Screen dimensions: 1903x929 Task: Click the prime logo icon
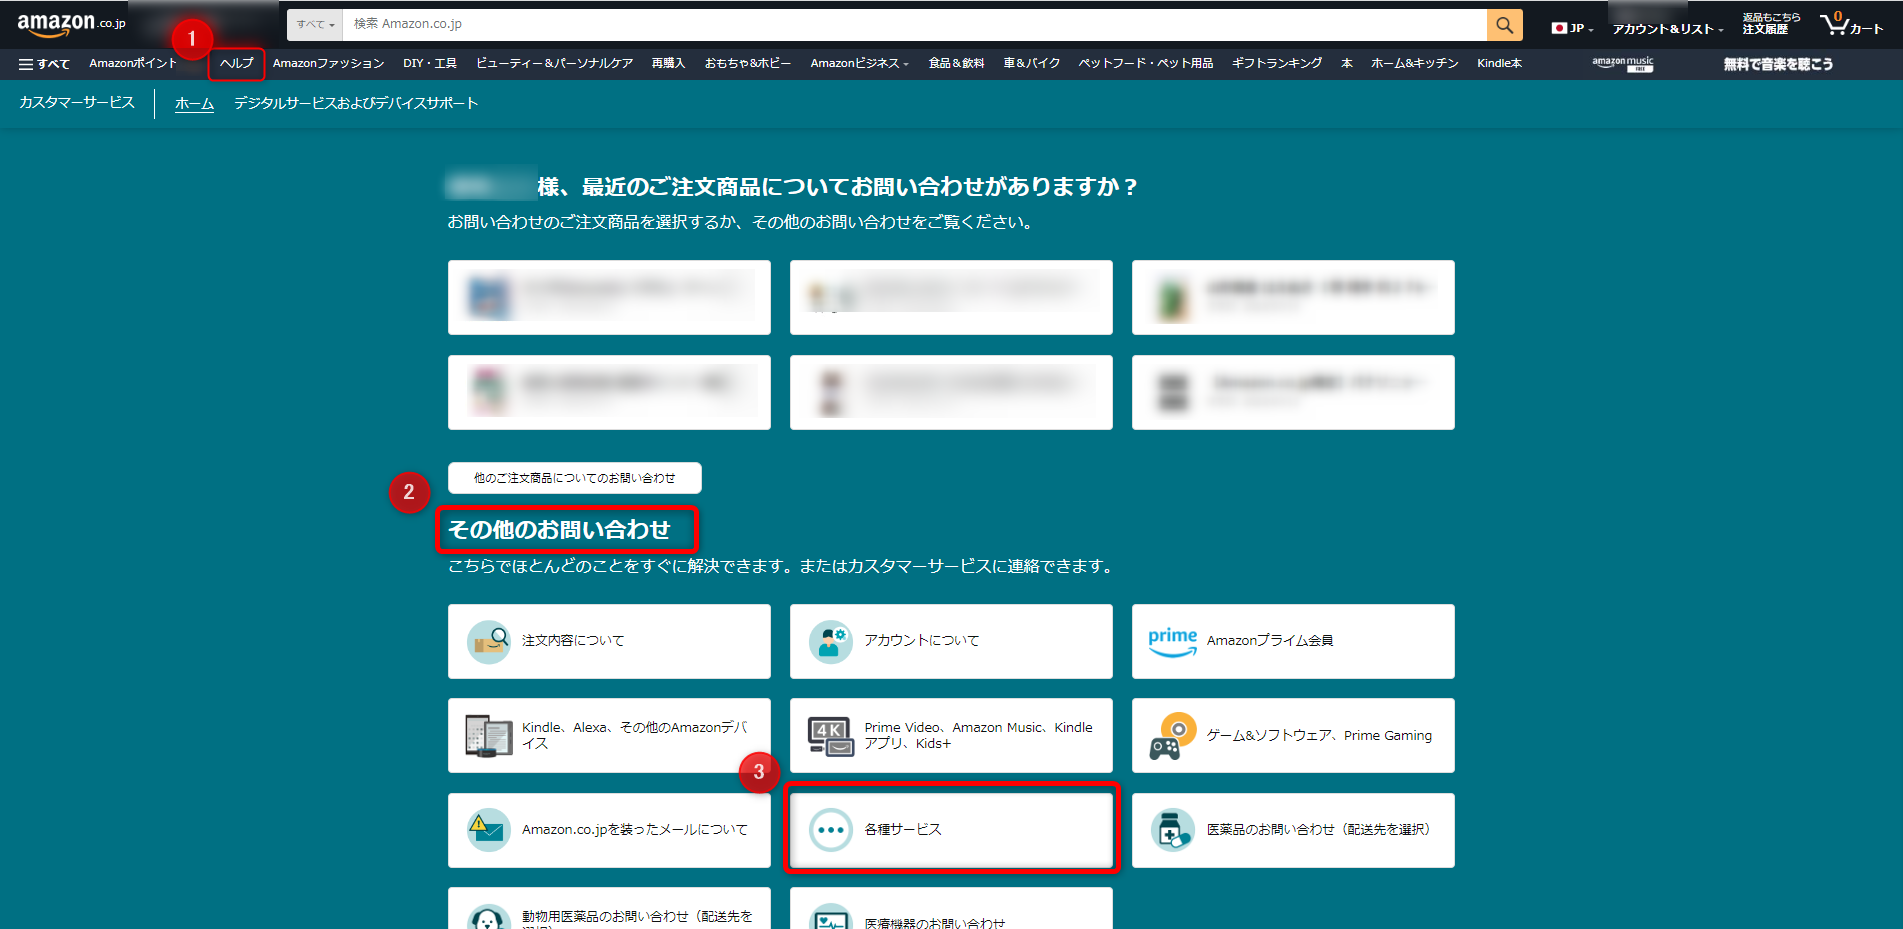point(1173,641)
